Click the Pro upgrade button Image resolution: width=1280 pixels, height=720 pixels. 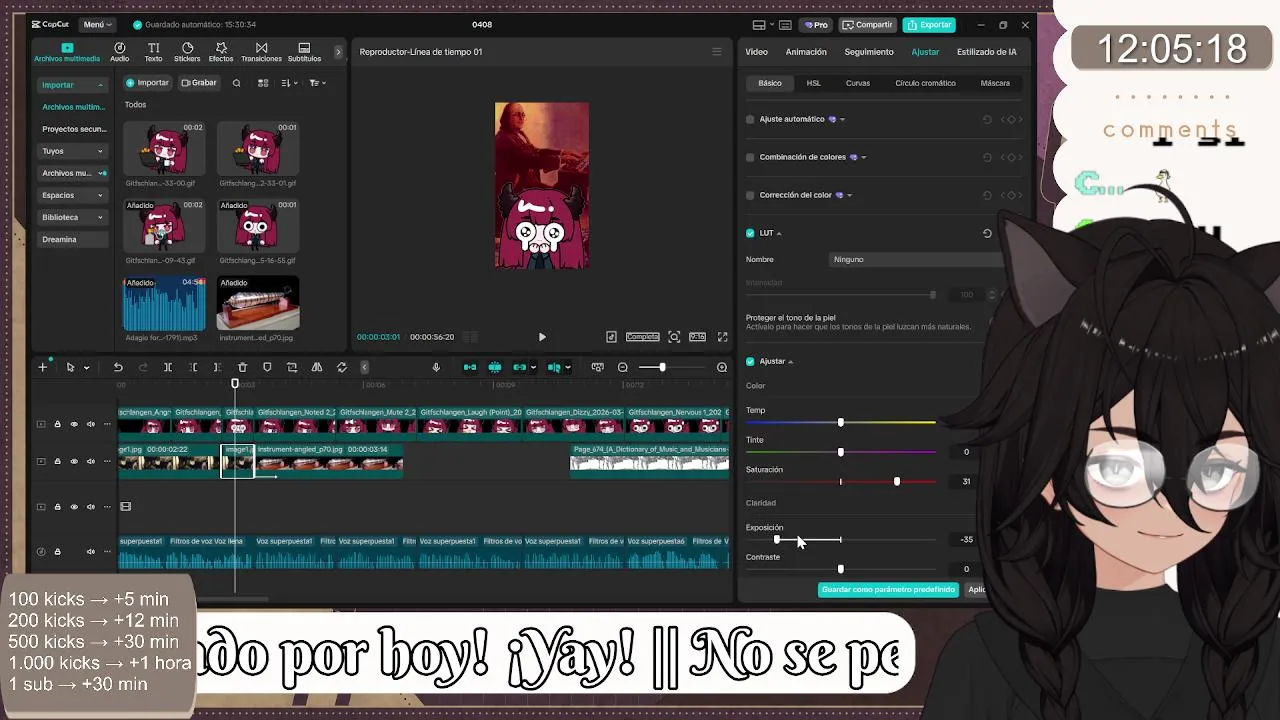click(816, 24)
